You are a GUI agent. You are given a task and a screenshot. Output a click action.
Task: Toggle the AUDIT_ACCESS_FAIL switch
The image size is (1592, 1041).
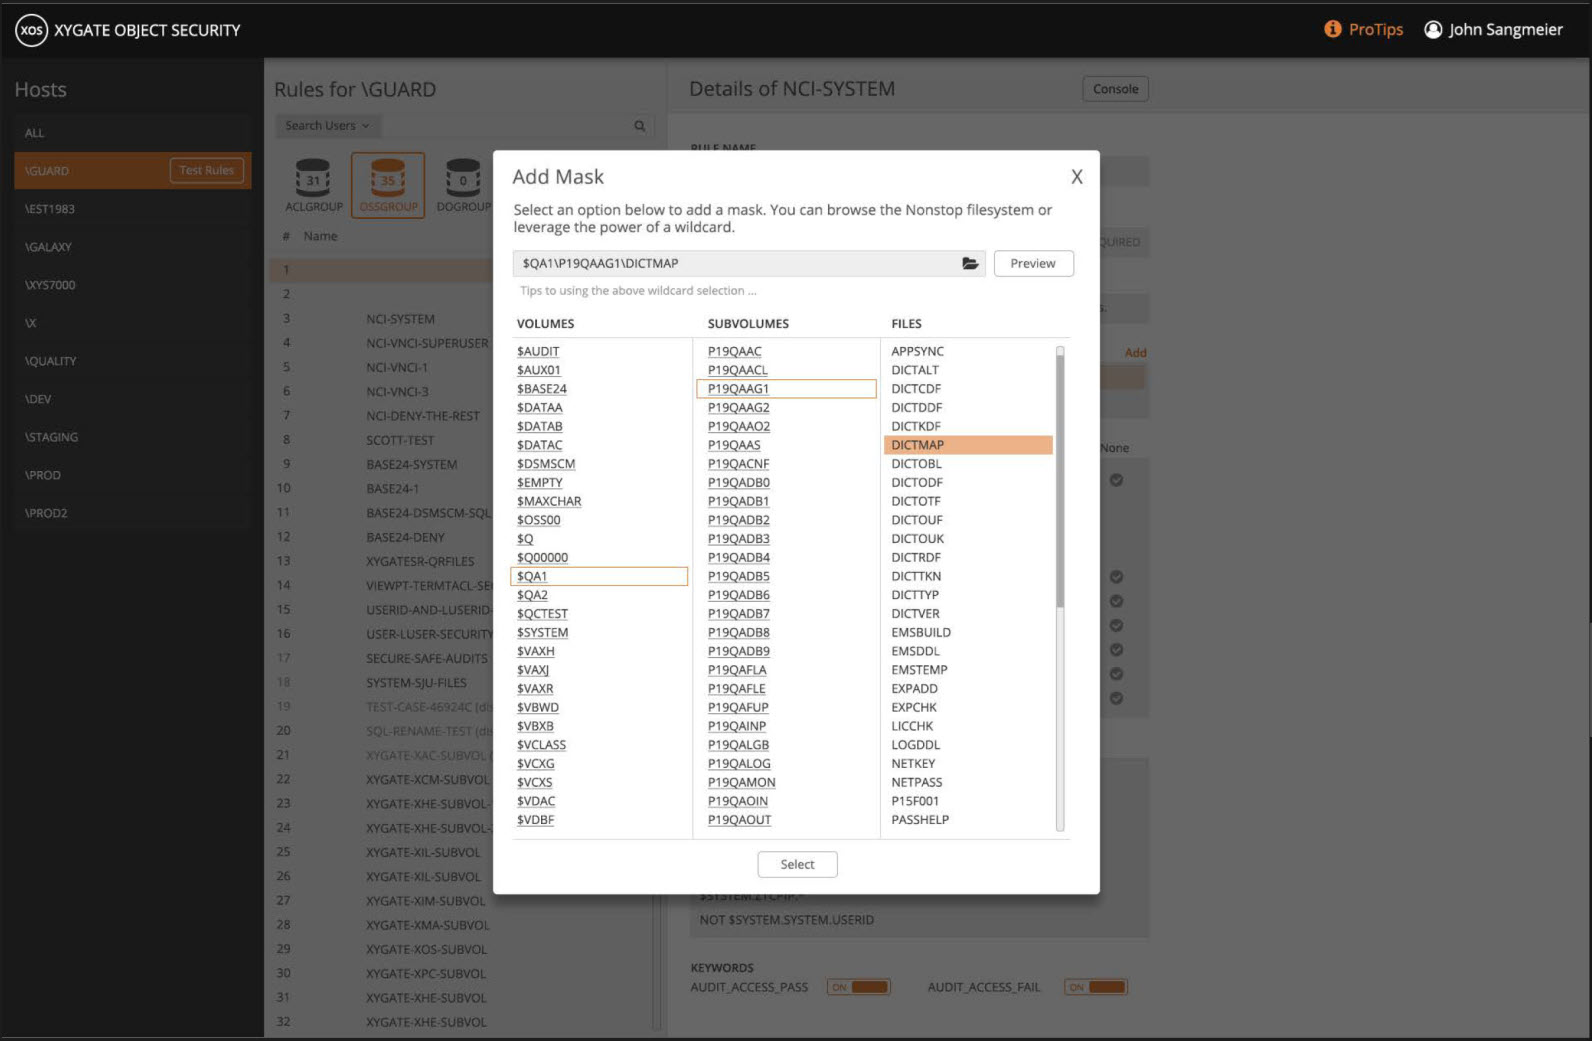coord(1096,987)
